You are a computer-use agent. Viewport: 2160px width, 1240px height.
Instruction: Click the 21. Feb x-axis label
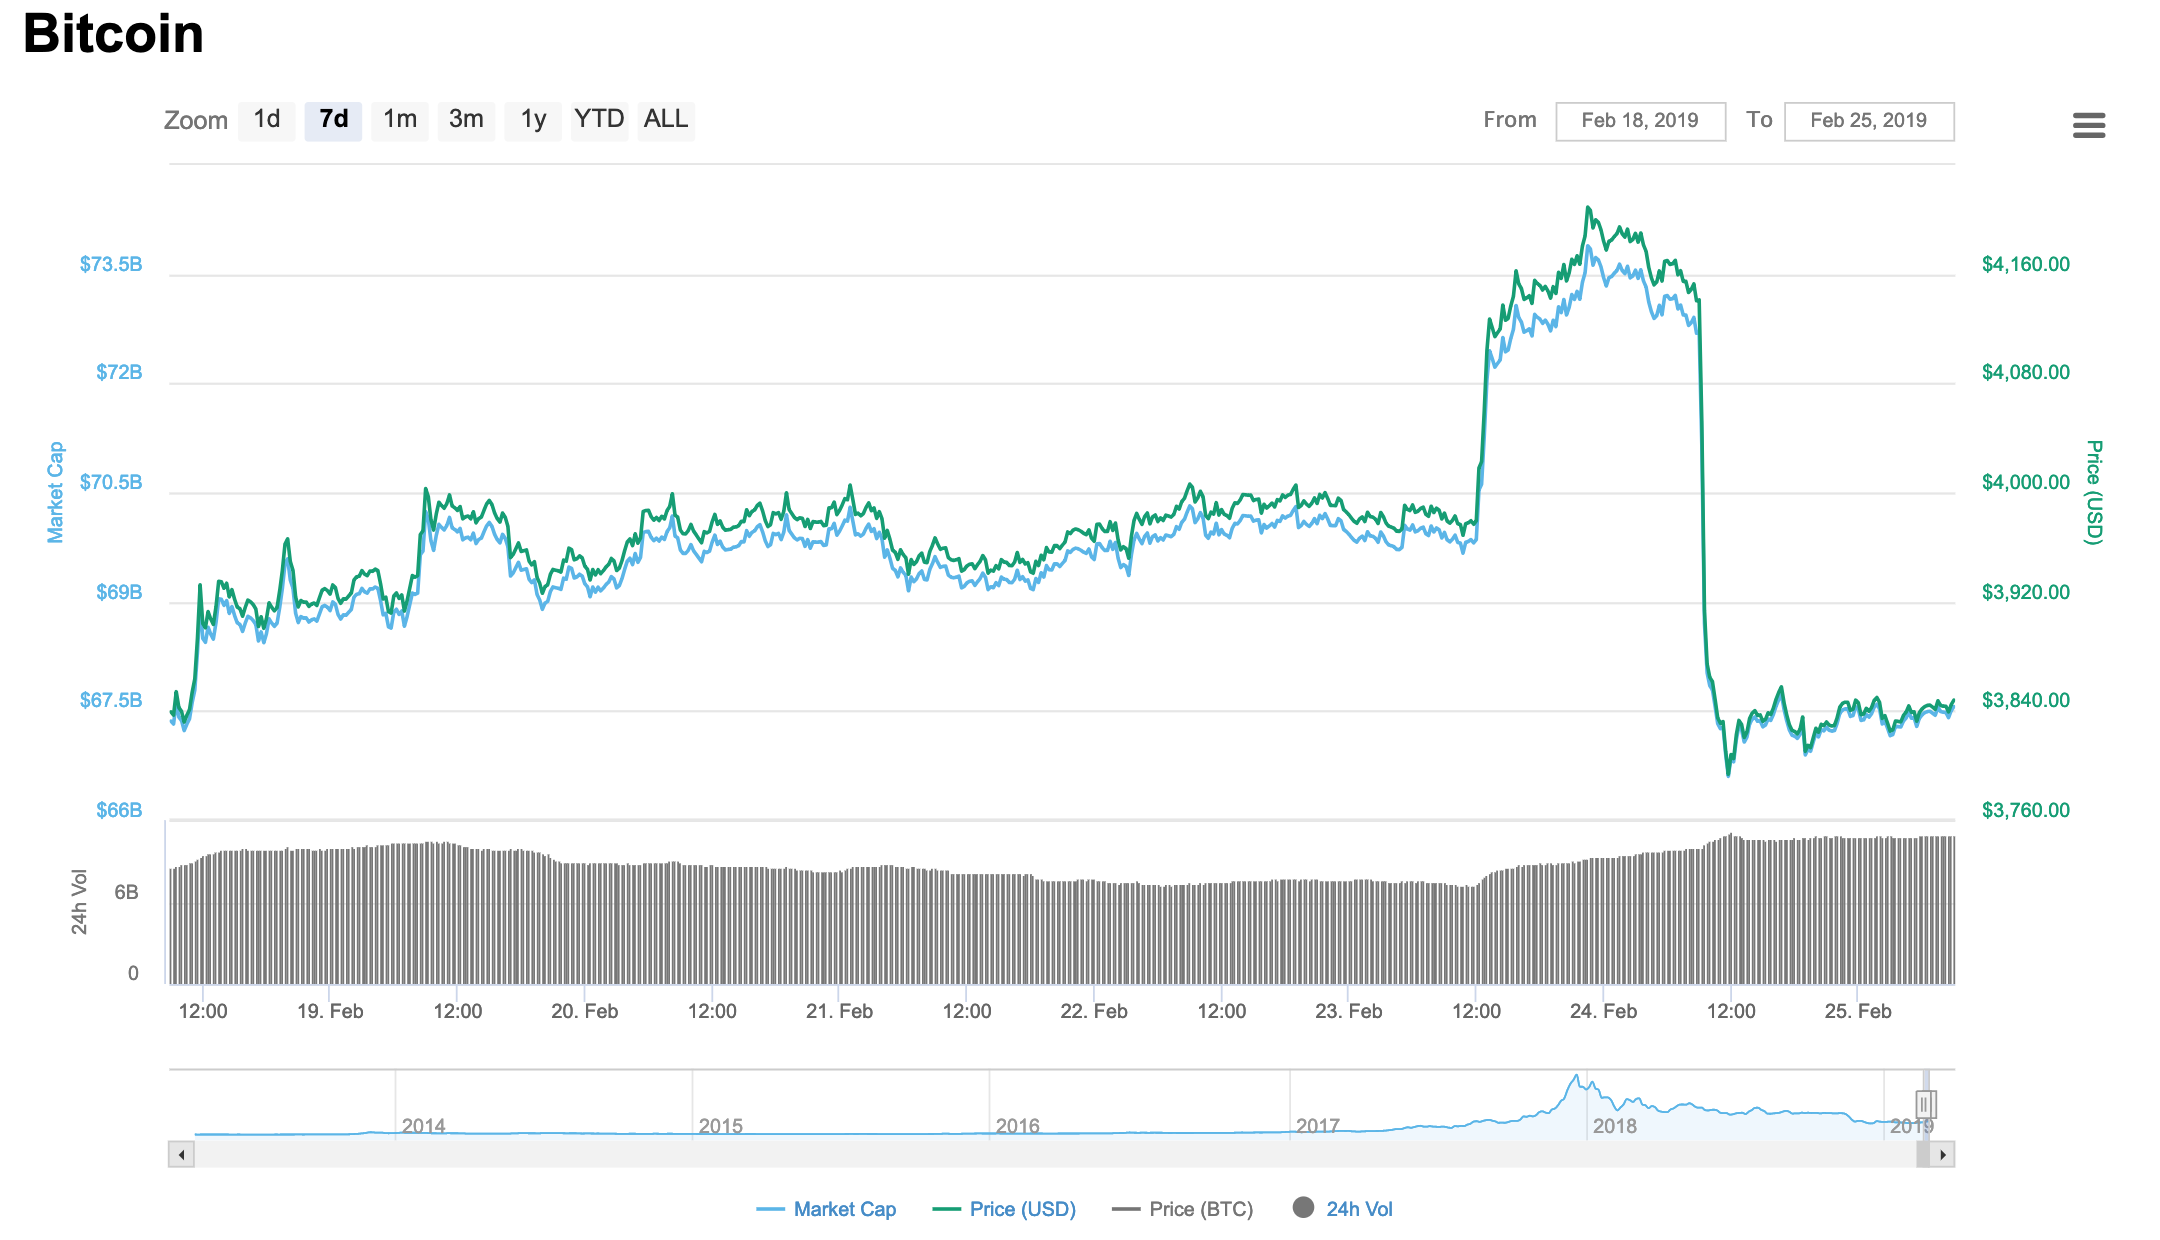click(x=840, y=1011)
